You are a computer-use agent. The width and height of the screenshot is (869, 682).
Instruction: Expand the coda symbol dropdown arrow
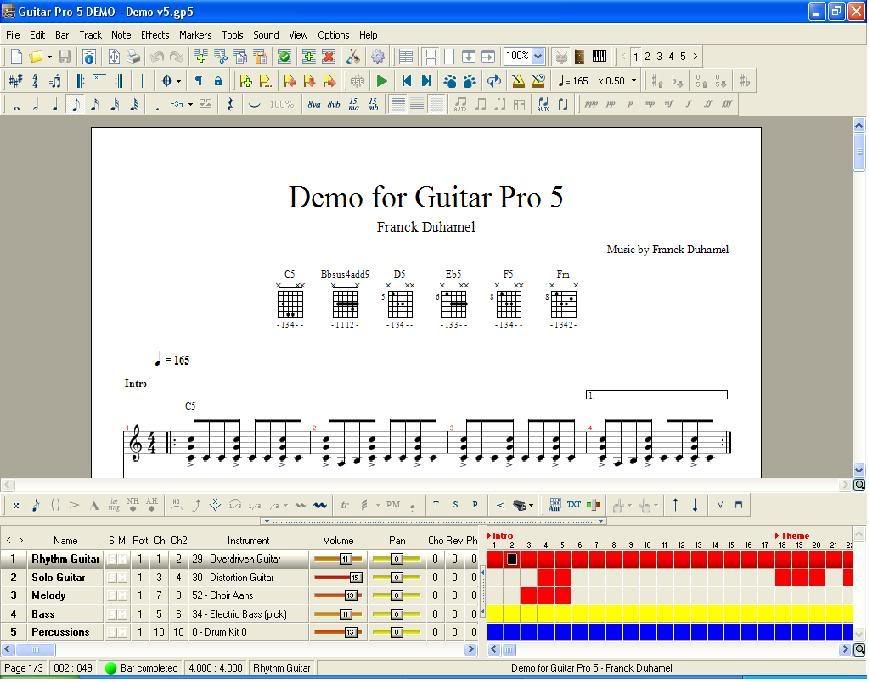coord(178,81)
